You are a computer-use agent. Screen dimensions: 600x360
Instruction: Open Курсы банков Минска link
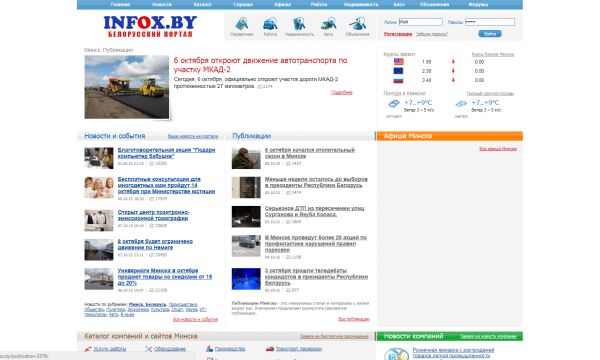(493, 54)
